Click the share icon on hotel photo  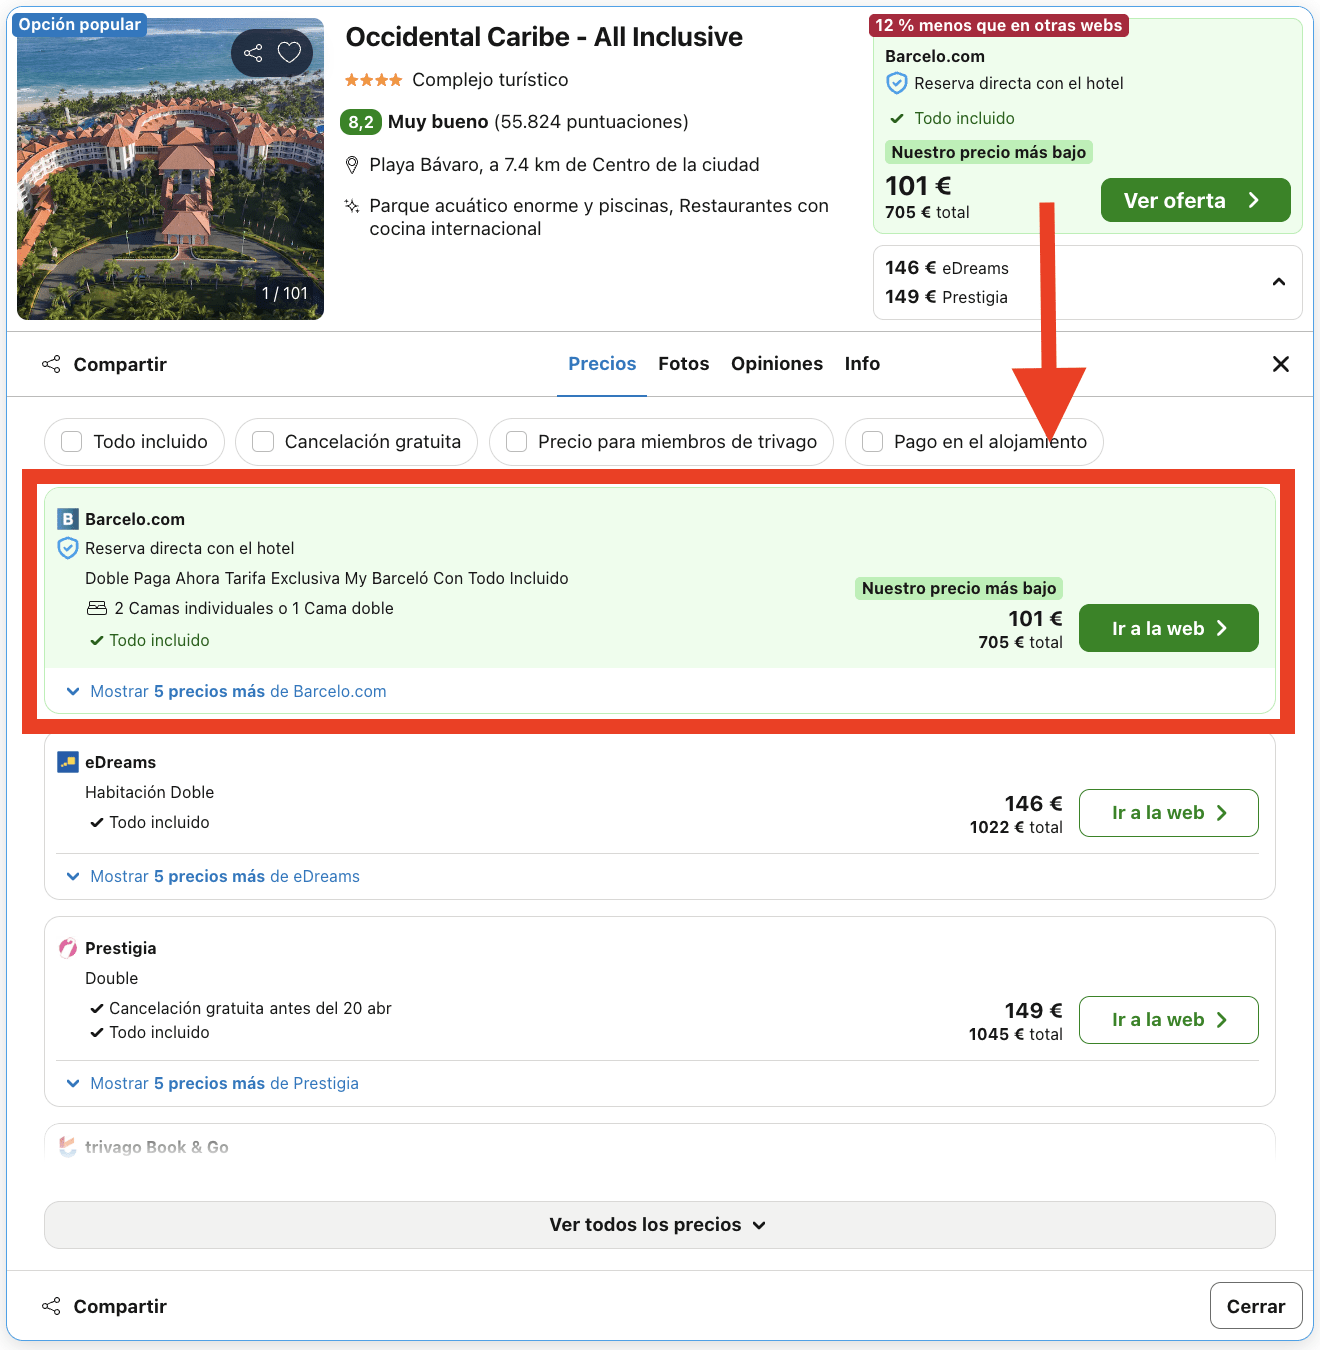point(253,53)
